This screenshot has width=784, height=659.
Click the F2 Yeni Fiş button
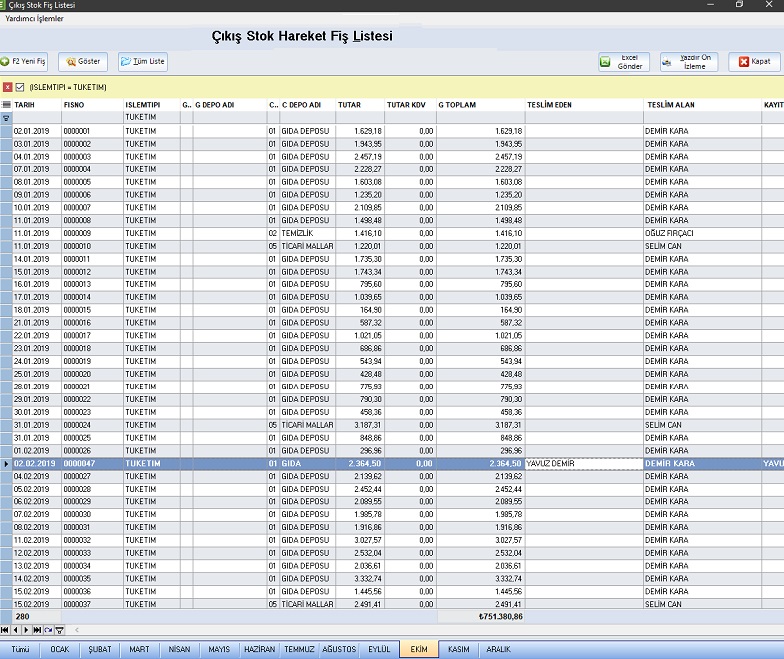pyautogui.click(x=24, y=62)
